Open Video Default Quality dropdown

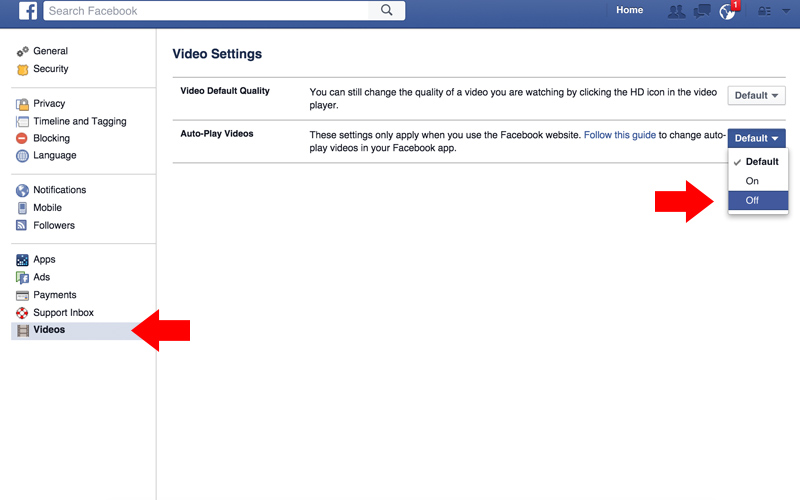[x=756, y=95]
